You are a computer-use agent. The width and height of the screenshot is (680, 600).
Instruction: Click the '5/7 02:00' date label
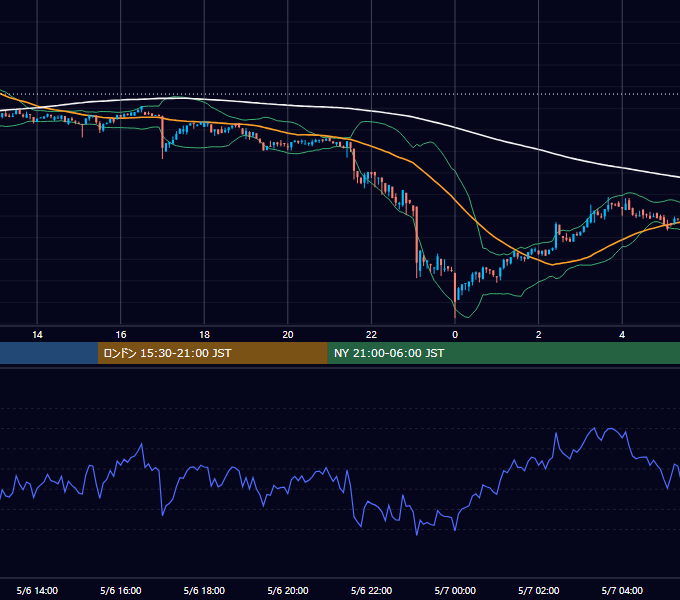point(539,590)
